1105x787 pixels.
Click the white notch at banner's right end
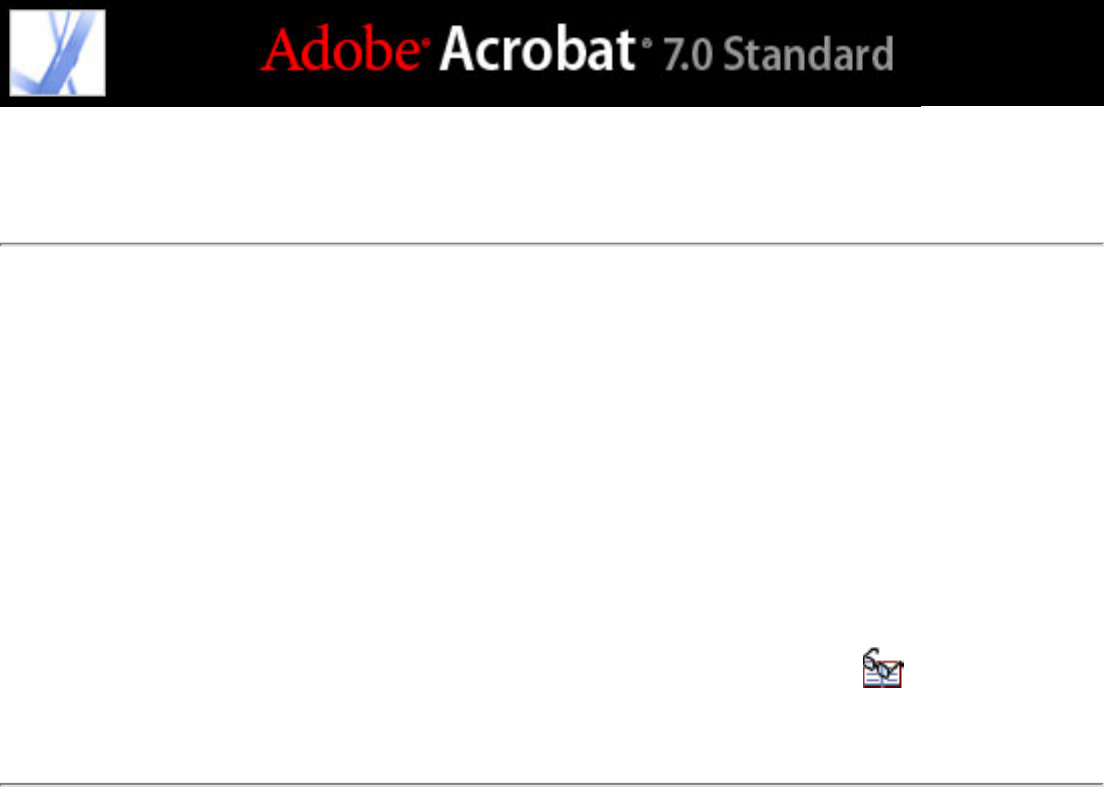click(1013, 107)
